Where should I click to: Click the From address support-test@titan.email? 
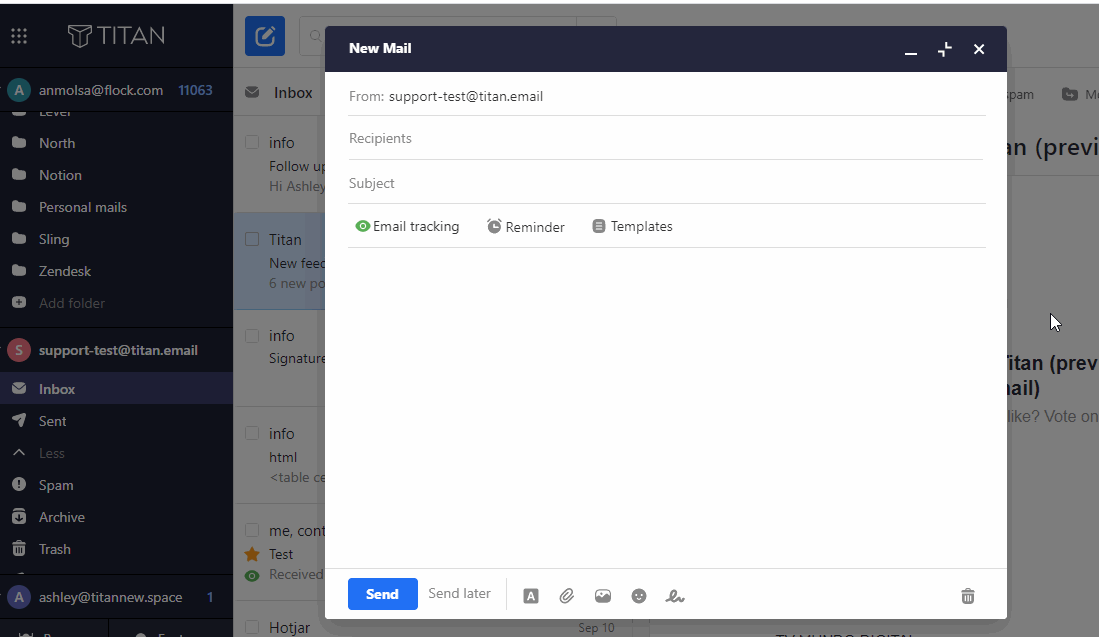click(466, 97)
